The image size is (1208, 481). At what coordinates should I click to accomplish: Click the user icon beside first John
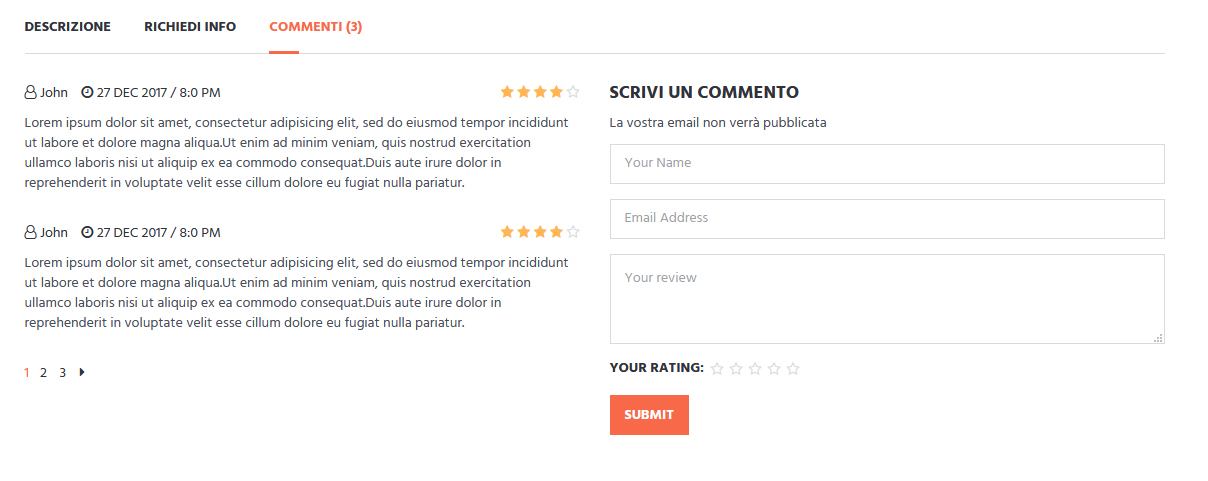30,93
